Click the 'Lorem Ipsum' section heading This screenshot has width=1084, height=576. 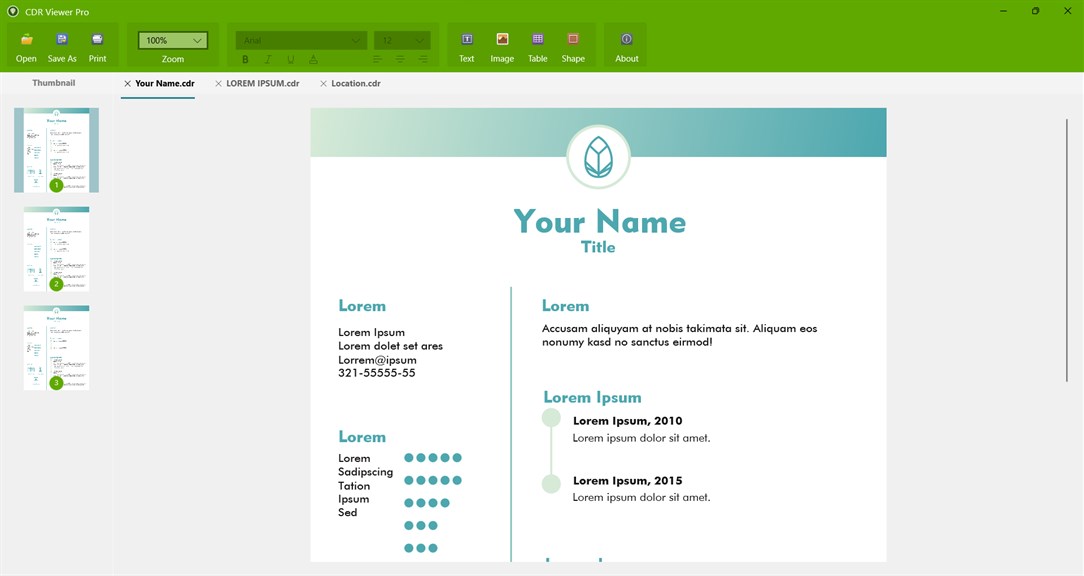592,398
